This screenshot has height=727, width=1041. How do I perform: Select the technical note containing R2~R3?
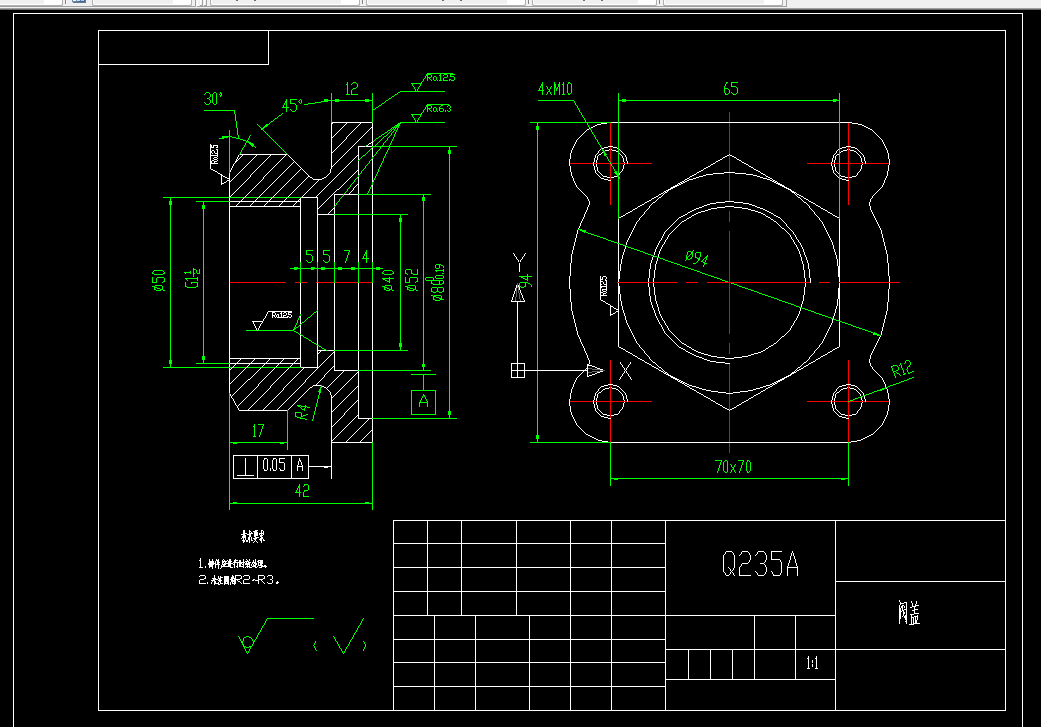[239, 580]
